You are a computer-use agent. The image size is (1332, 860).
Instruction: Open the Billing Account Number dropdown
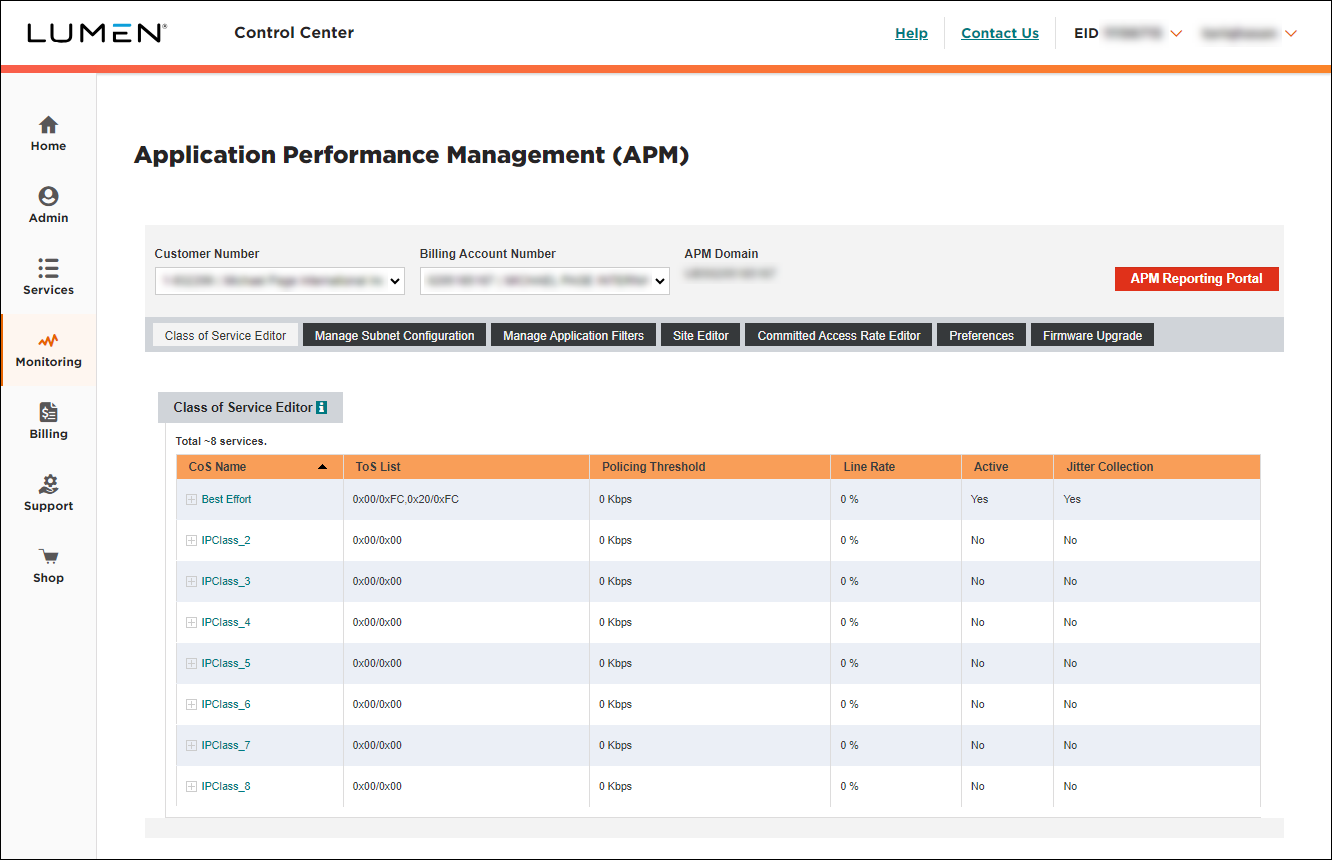[545, 281]
